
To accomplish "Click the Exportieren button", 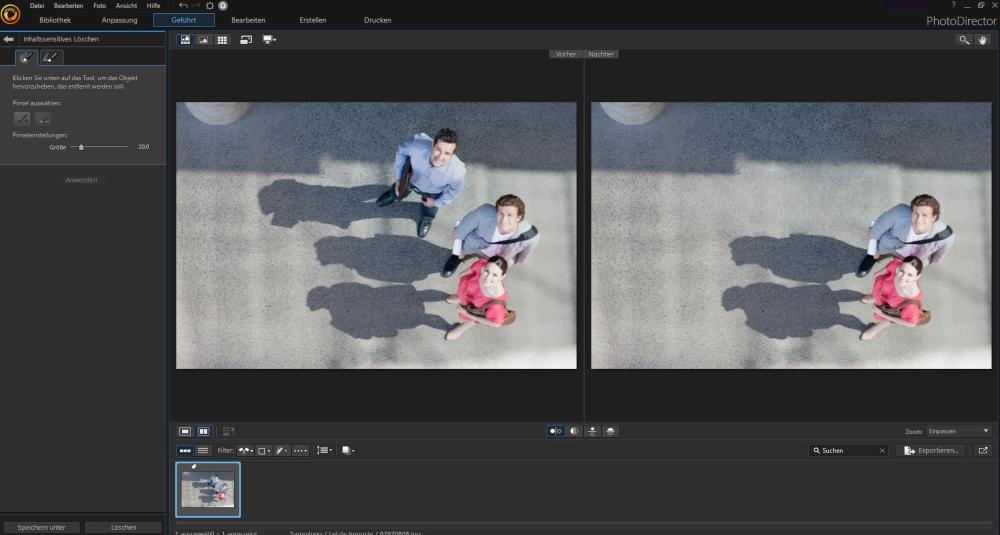I will [931, 451].
